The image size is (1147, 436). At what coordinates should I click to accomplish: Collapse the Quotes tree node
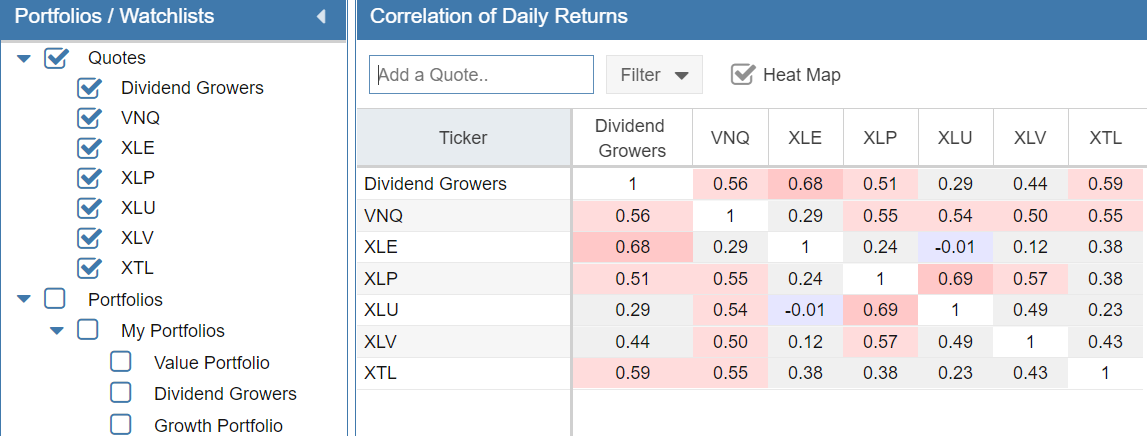[x=25, y=59]
